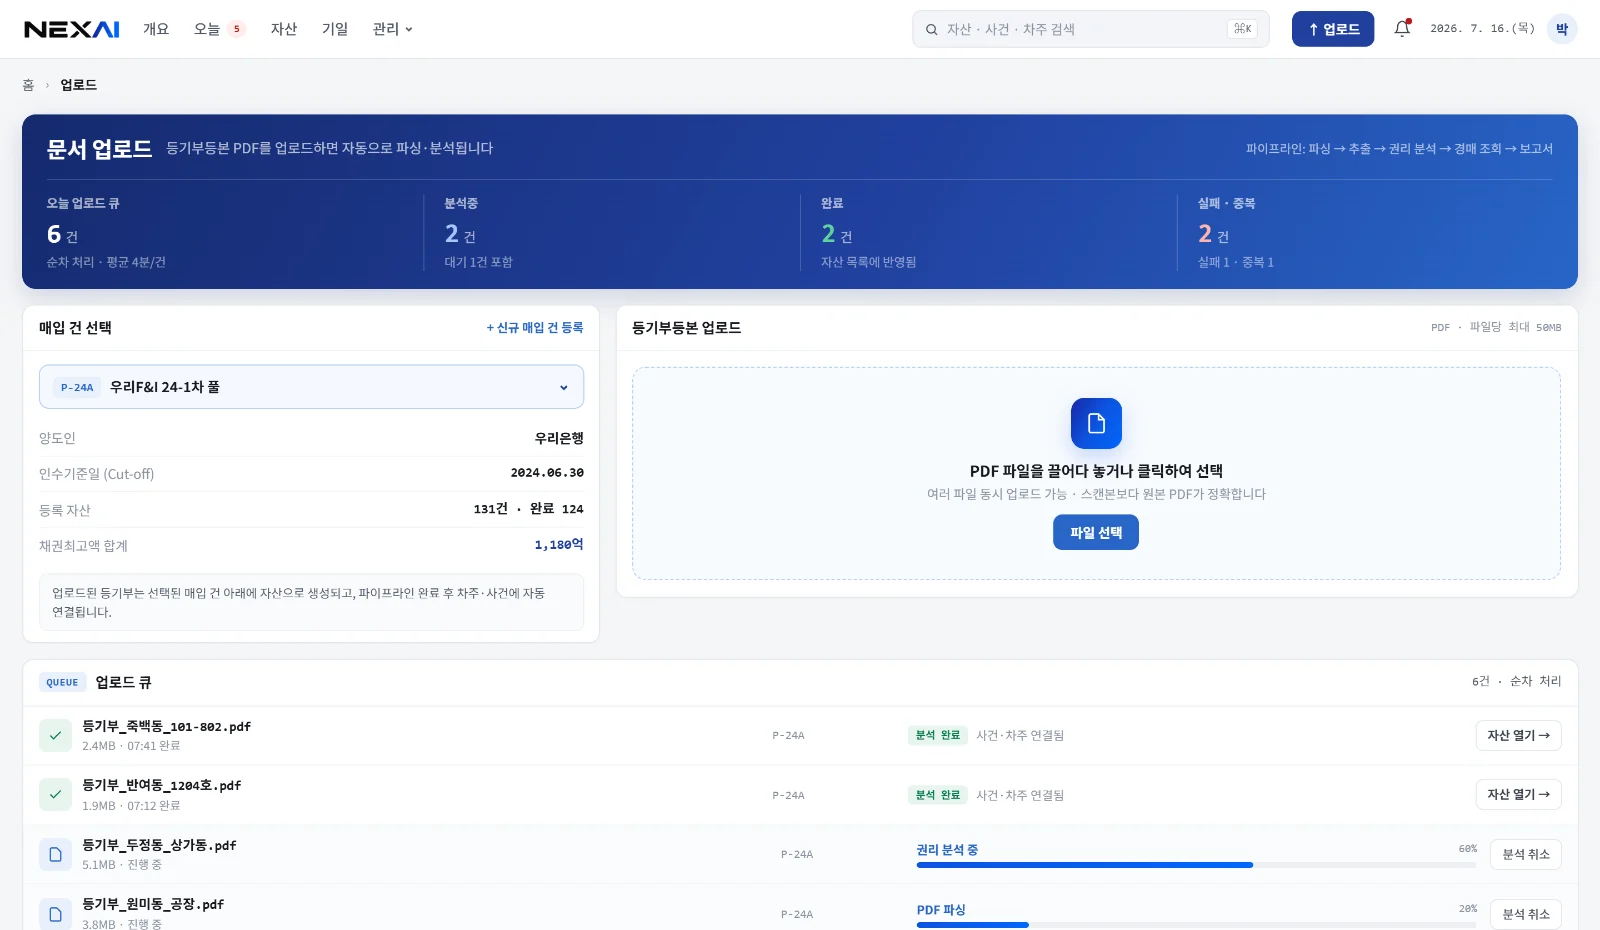1600x930 pixels.
Task: Open the 매입 건 선택 dropdown
Action: [311, 387]
